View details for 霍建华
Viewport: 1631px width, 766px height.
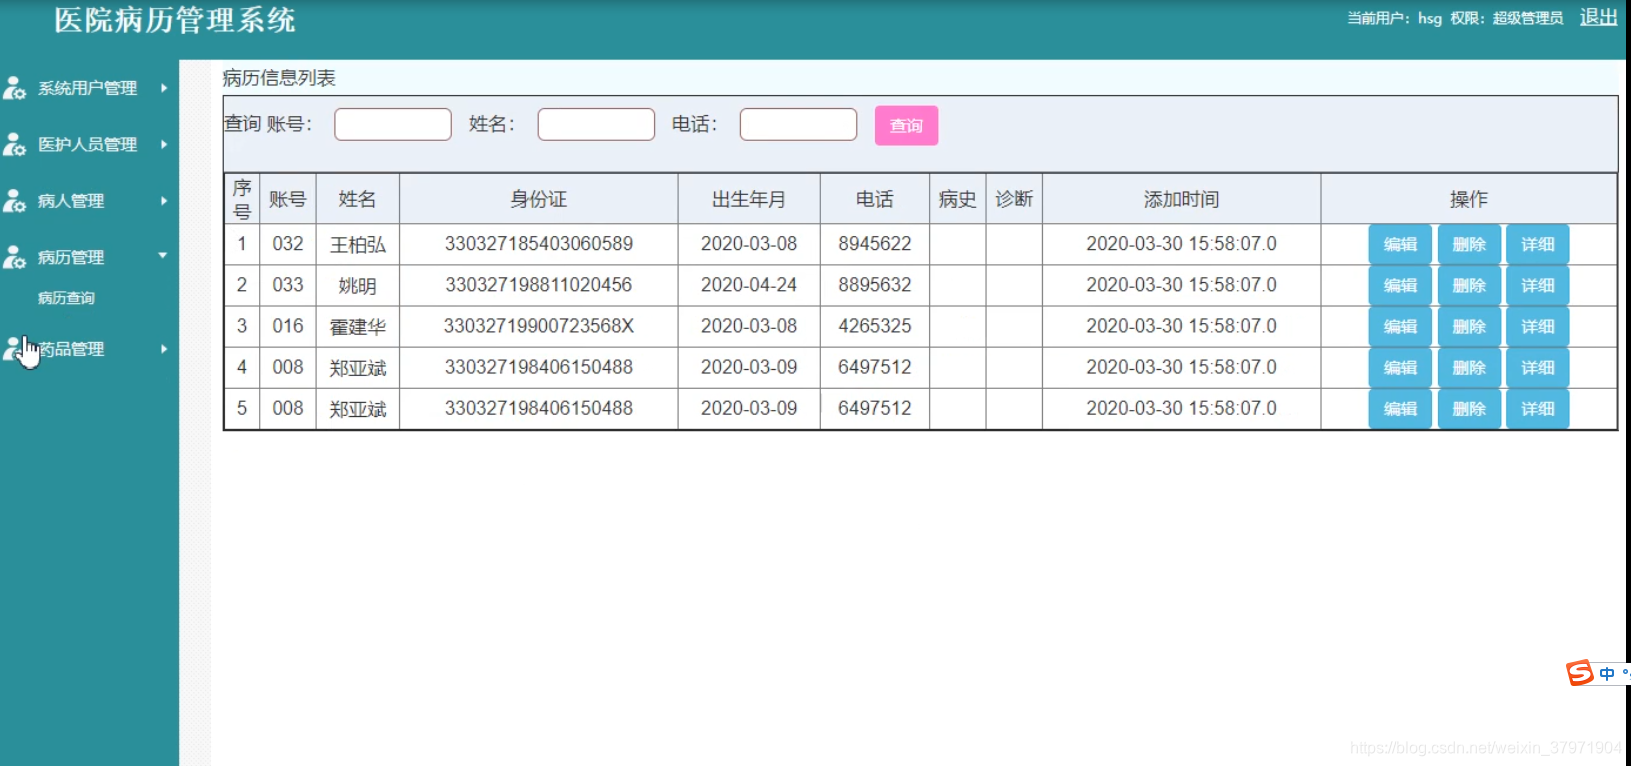click(x=1538, y=326)
